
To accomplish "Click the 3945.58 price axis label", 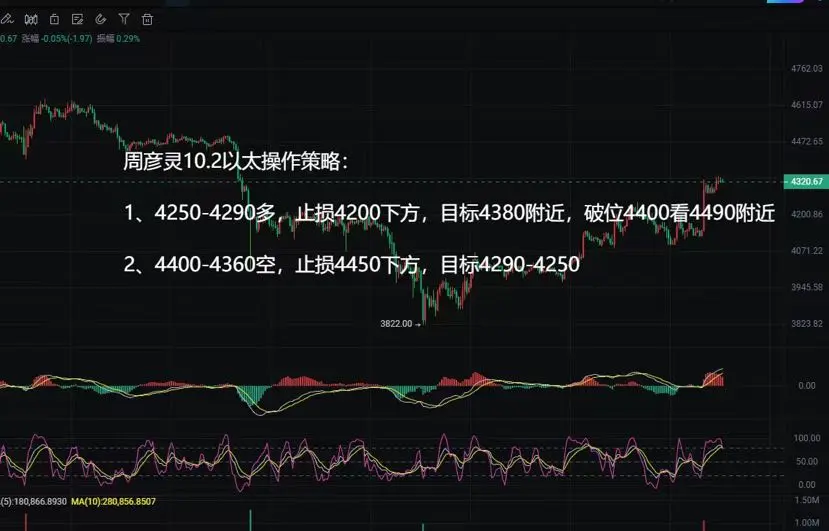I will [x=807, y=287].
